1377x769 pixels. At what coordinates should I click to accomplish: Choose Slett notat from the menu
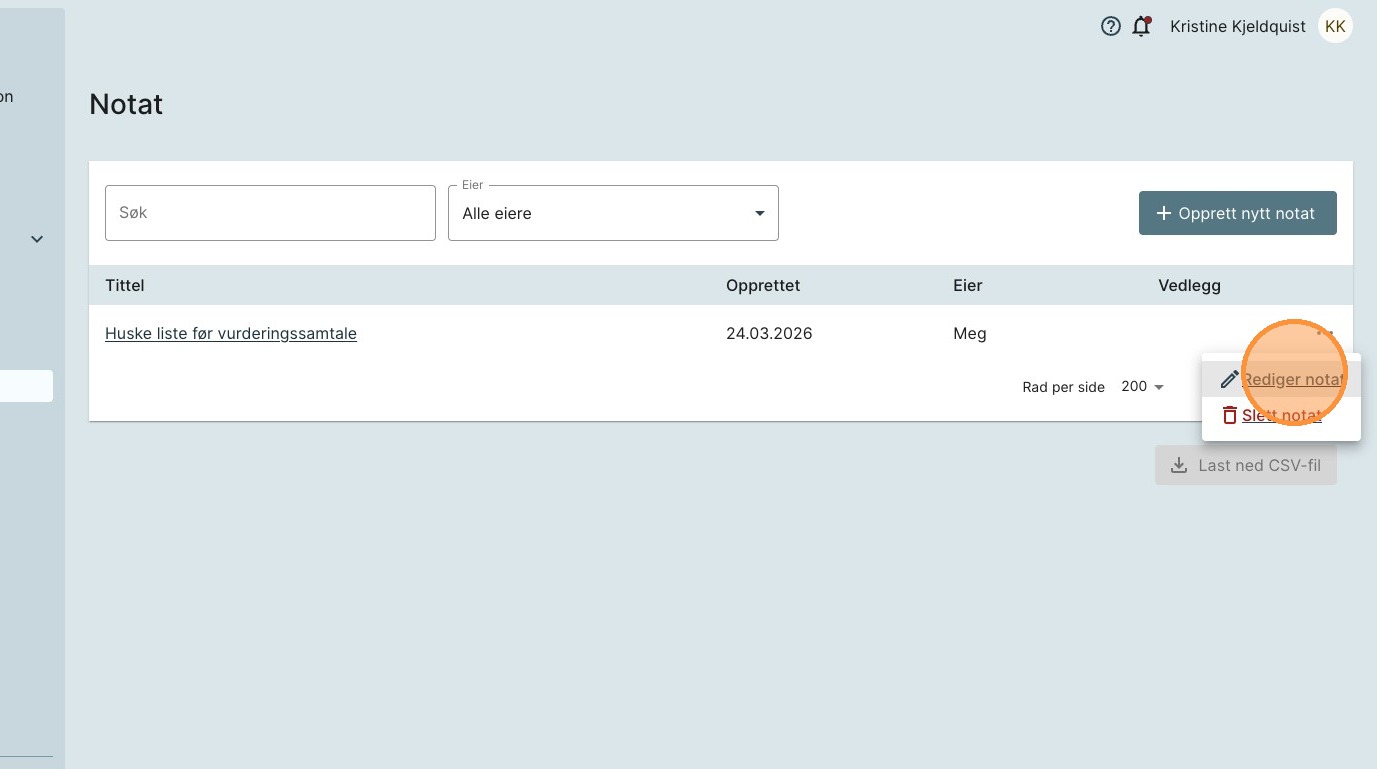(x=1281, y=415)
